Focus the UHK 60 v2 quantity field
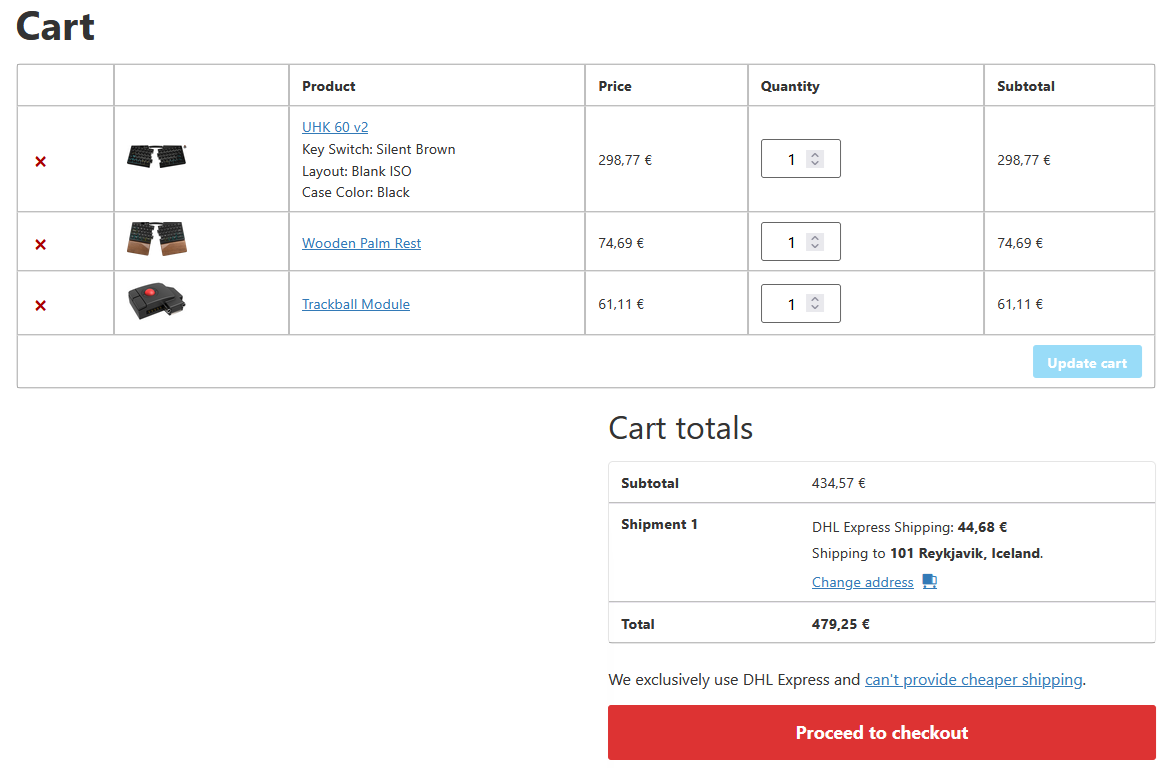The width and height of the screenshot is (1164, 768). point(786,159)
